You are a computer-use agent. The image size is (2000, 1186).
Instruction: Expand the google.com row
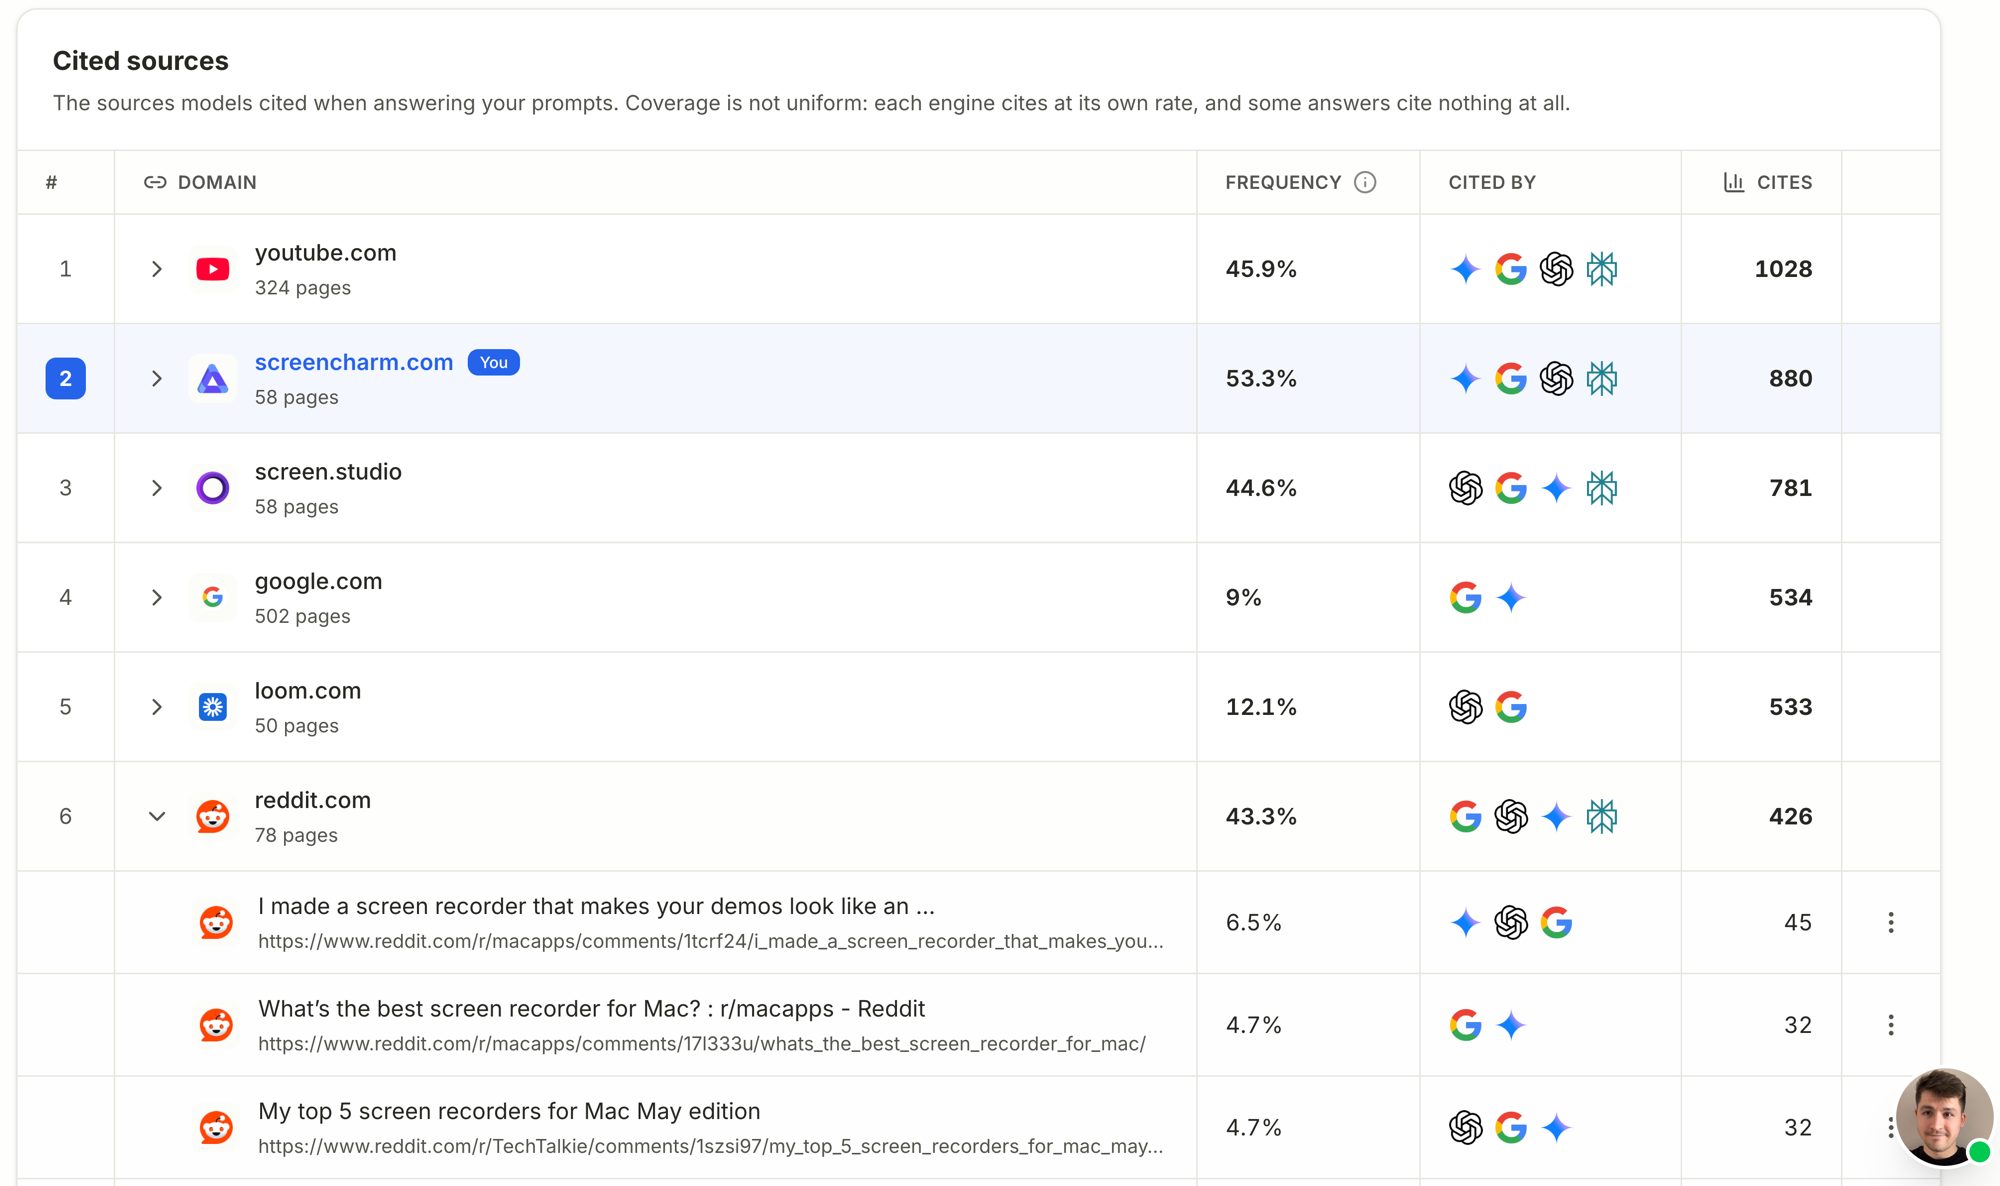156,597
